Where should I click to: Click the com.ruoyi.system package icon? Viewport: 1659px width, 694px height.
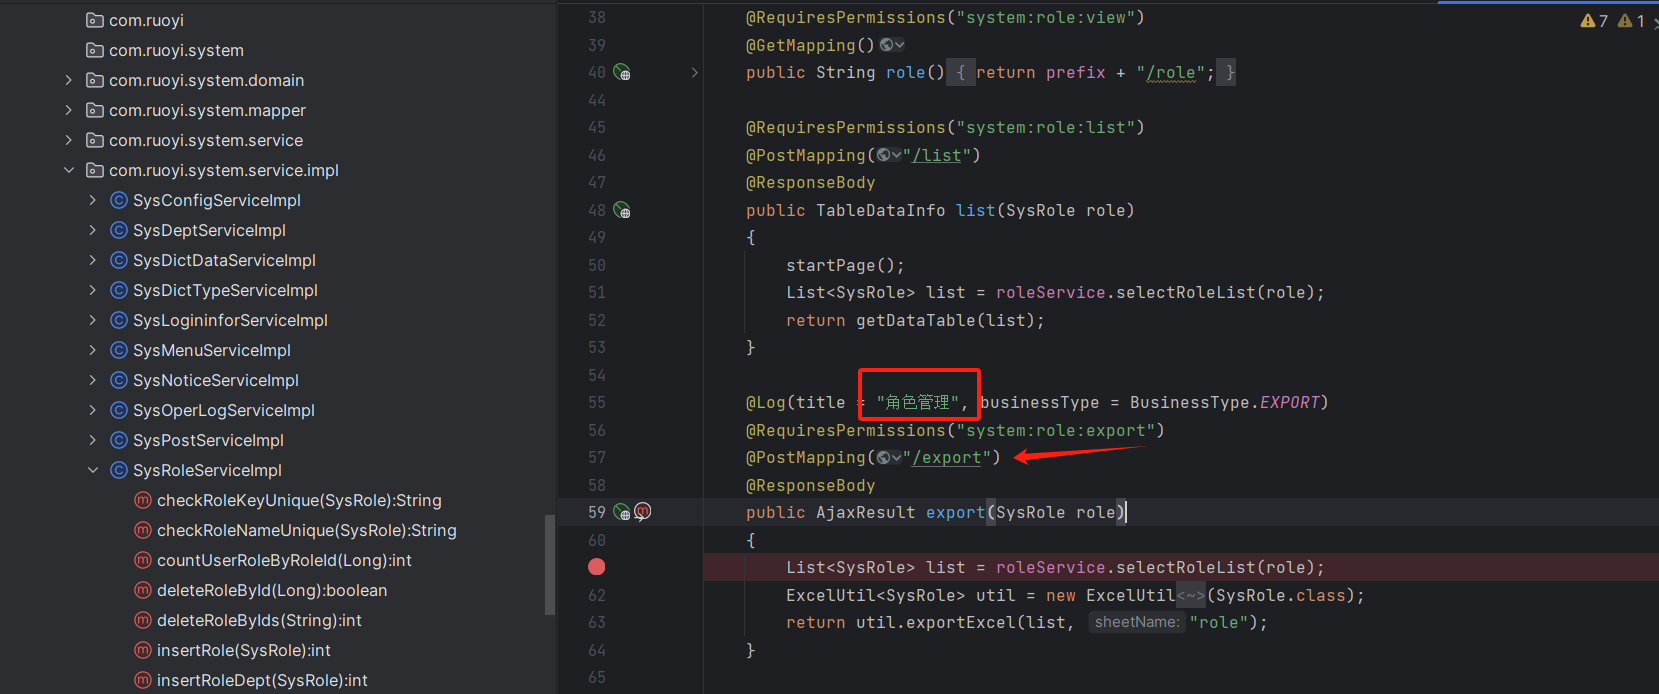pos(95,50)
